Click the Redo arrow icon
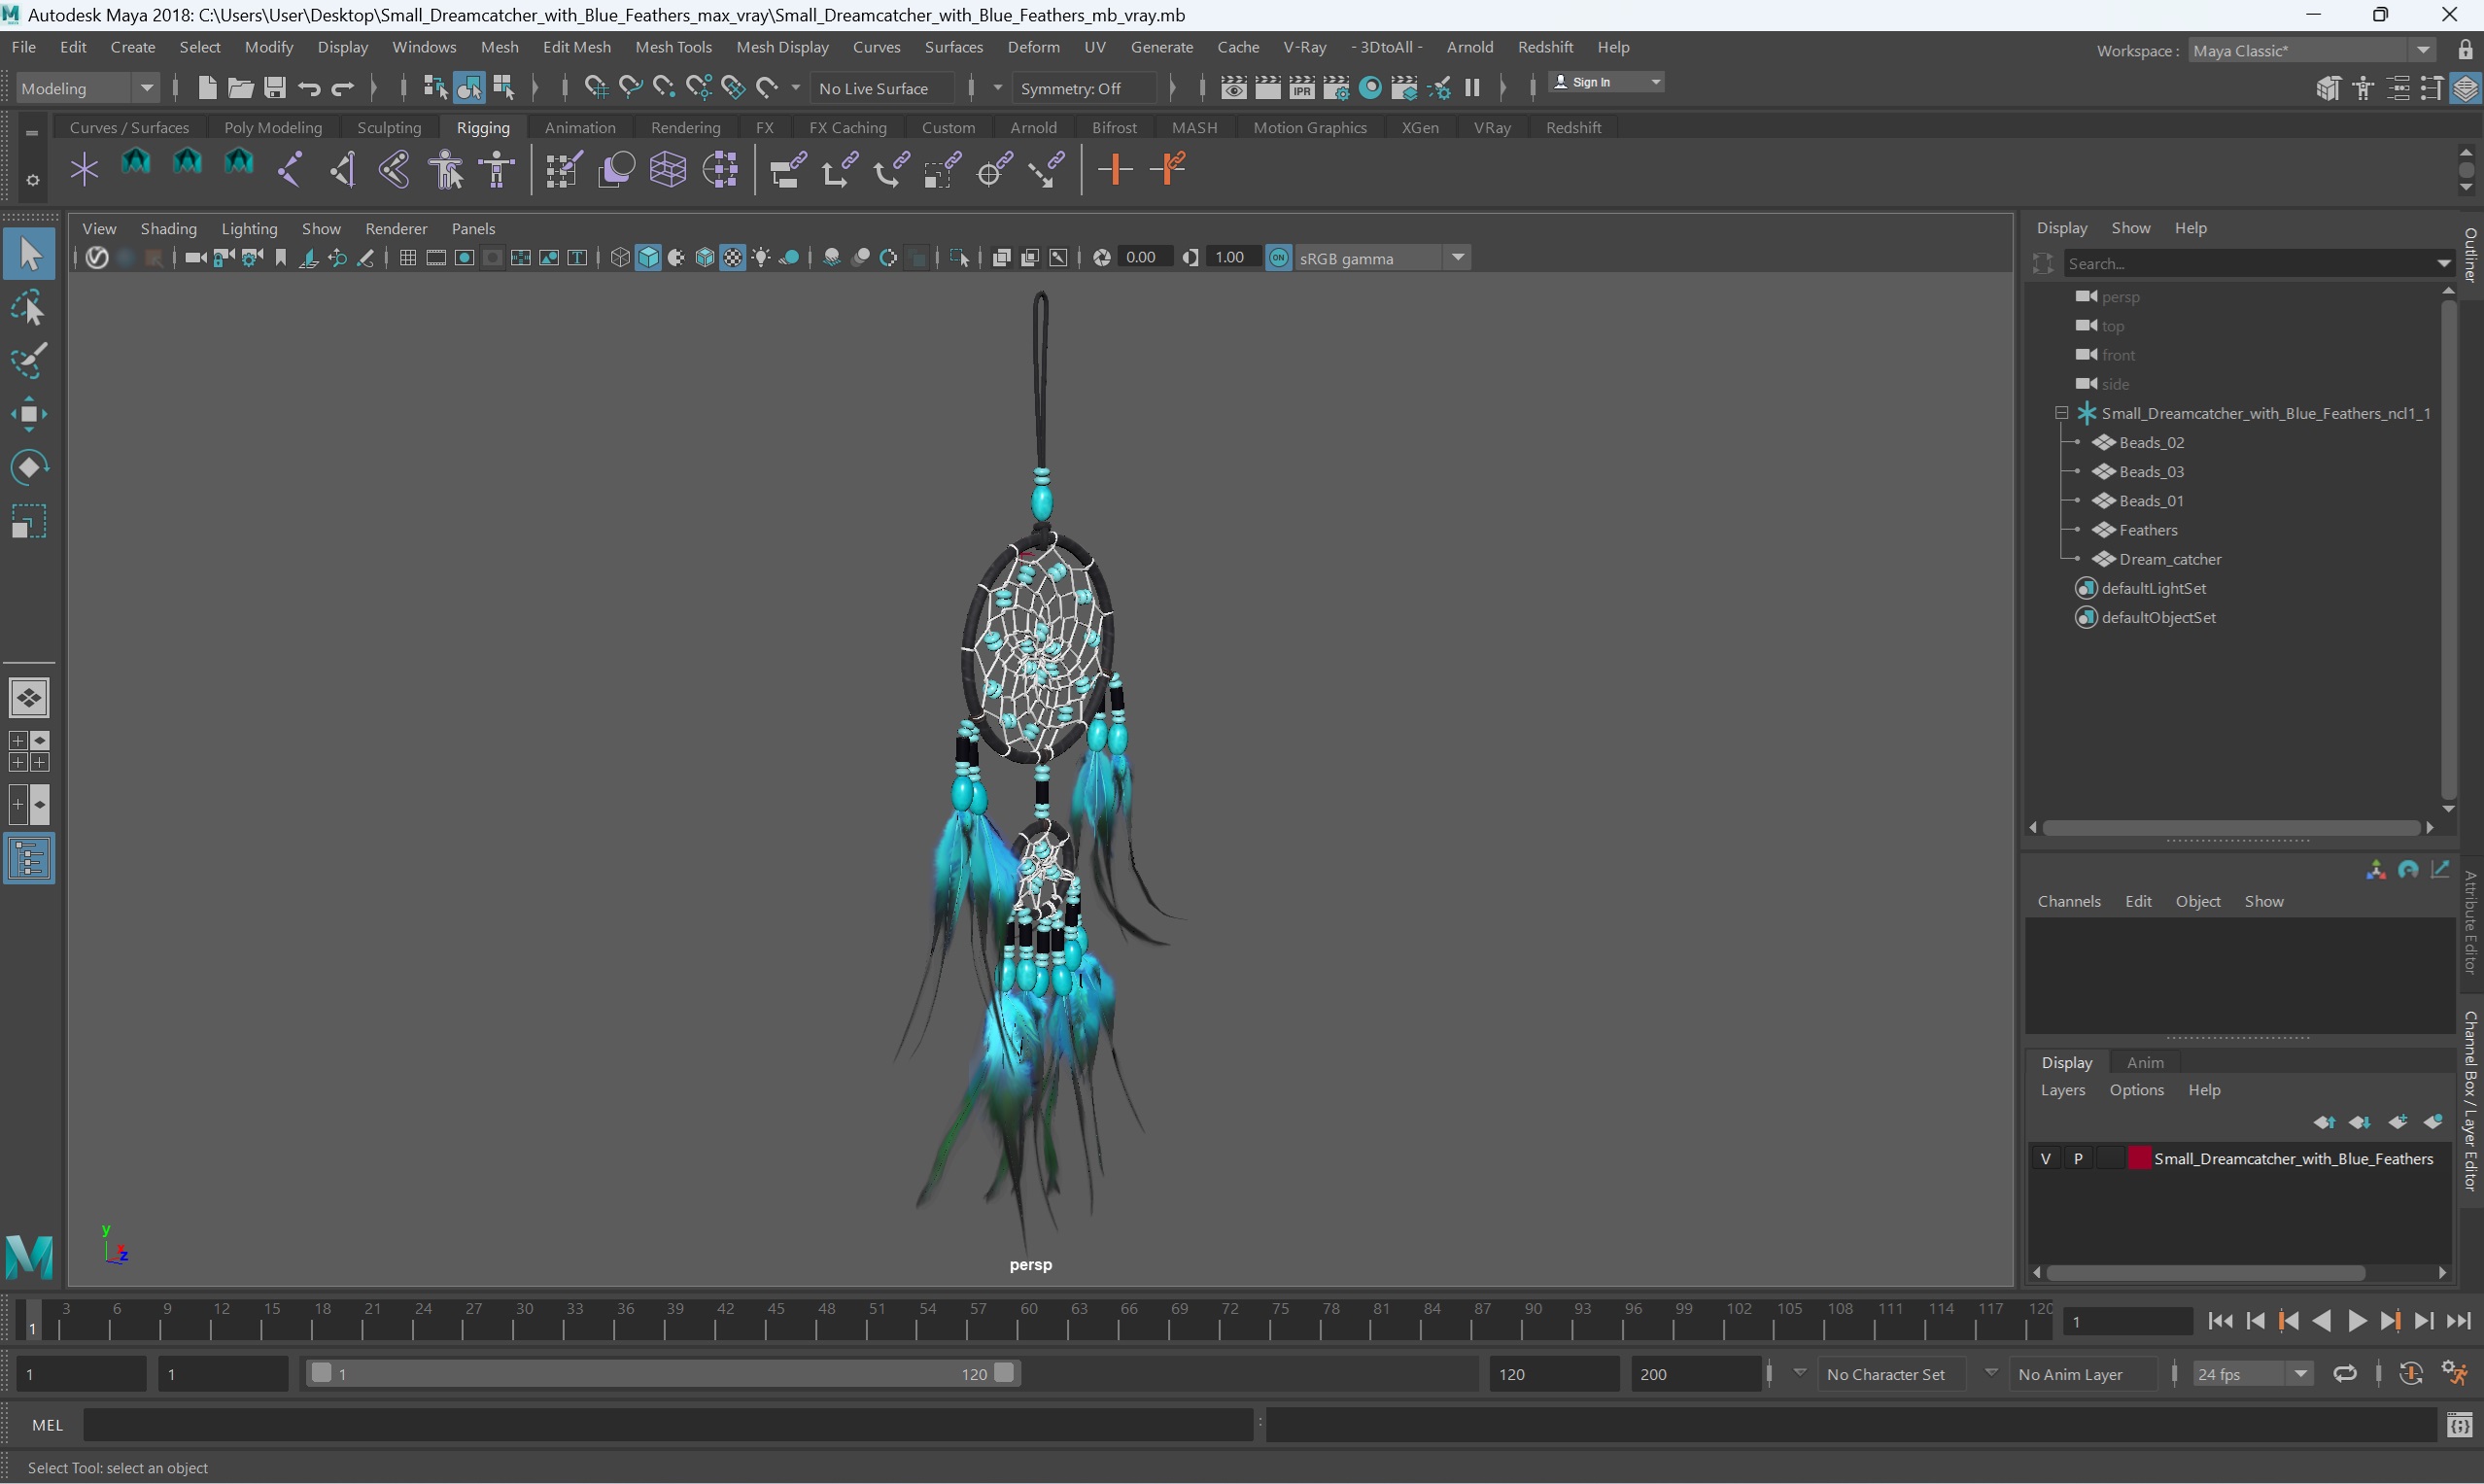 pos(343,88)
